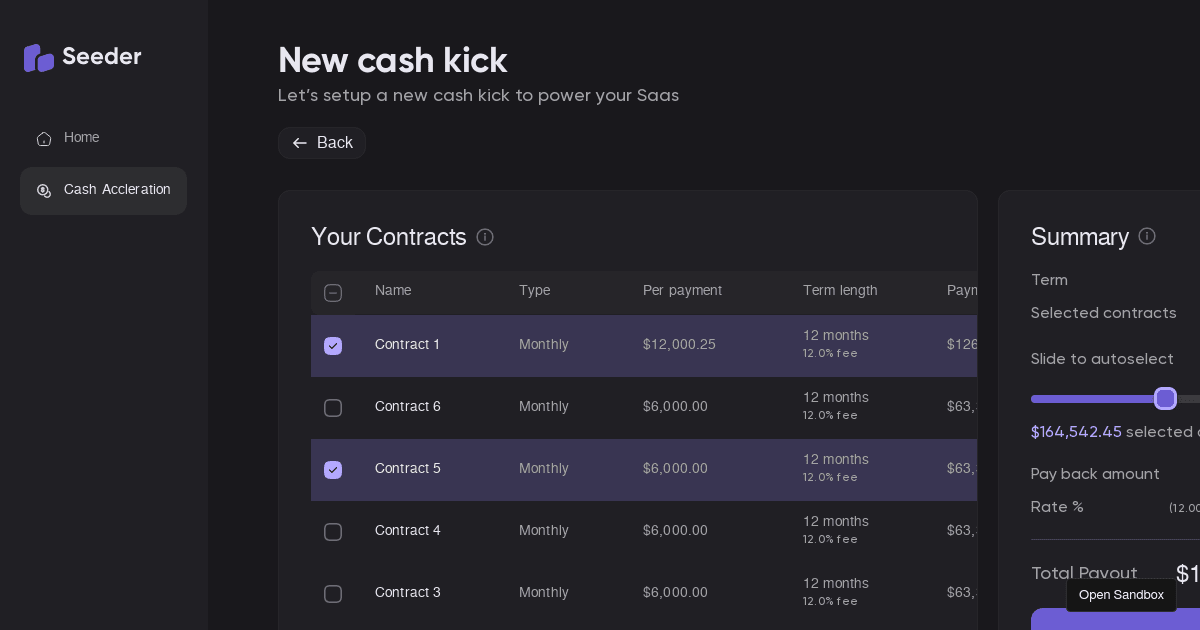Tick the Contract 4 checkbox

333,532
